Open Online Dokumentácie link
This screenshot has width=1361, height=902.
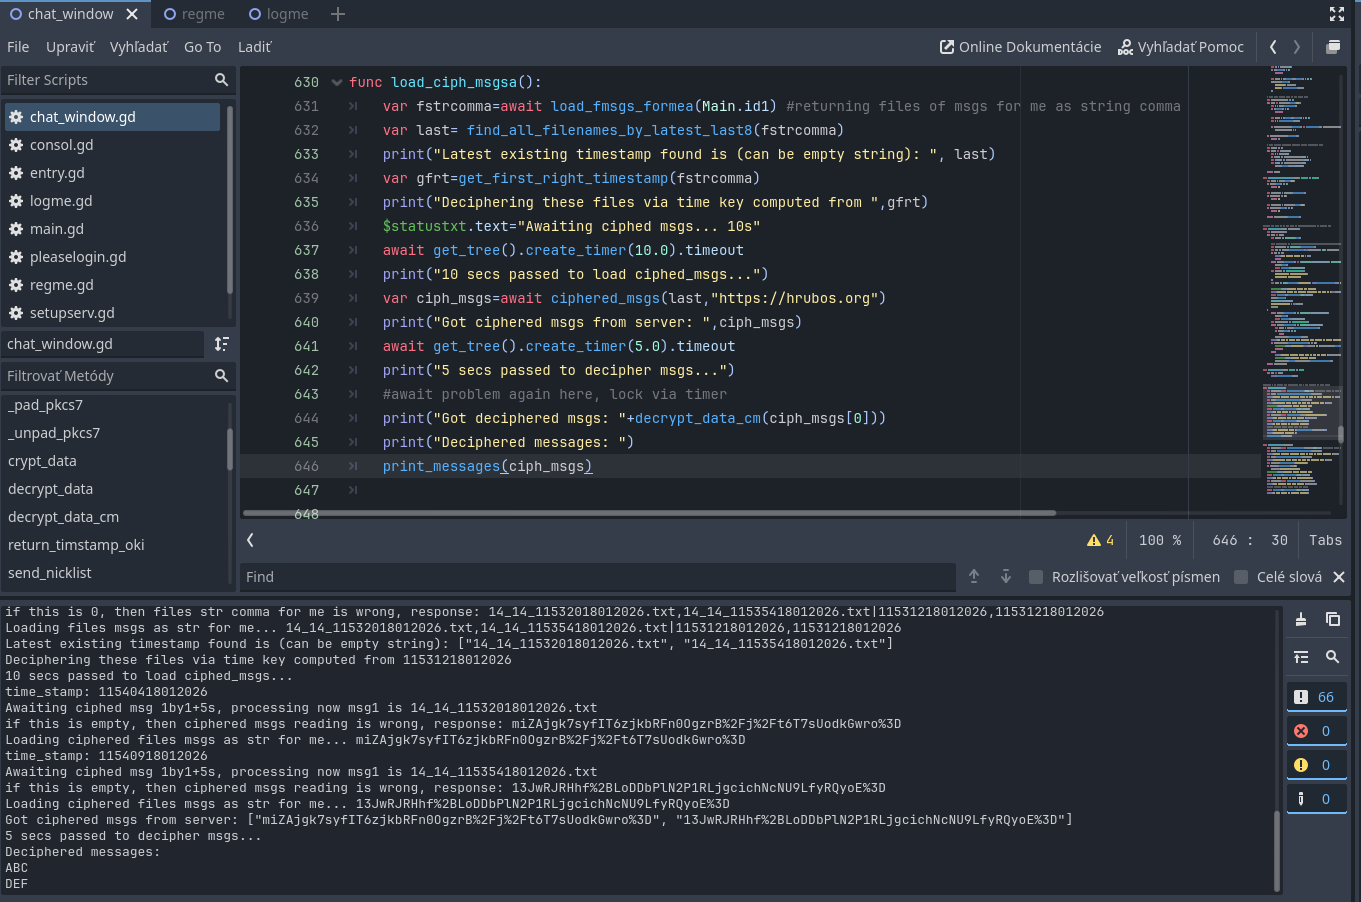tap(1020, 47)
